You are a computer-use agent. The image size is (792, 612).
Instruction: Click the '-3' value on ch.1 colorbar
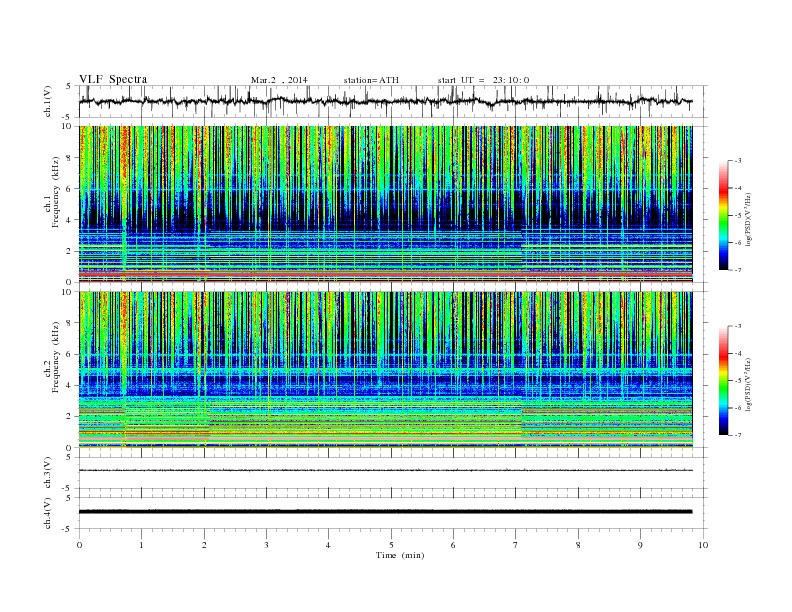pyautogui.click(x=738, y=161)
